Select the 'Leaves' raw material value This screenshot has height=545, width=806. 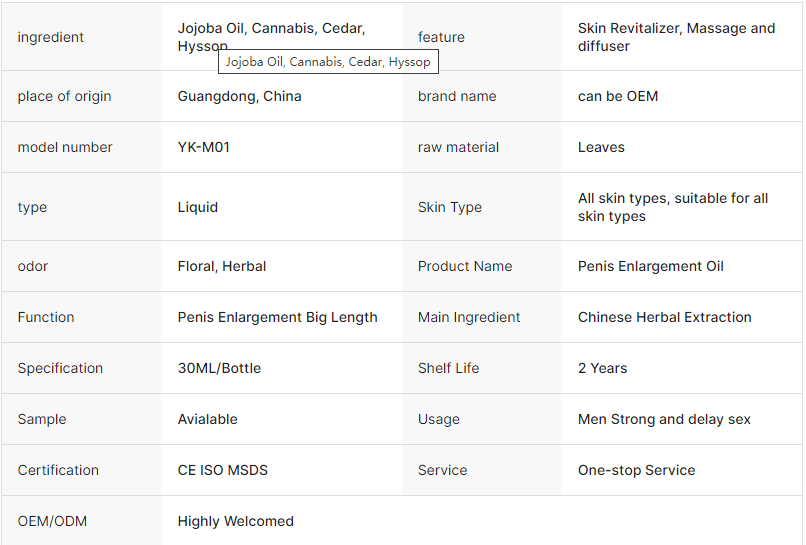pyautogui.click(x=601, y=147)
